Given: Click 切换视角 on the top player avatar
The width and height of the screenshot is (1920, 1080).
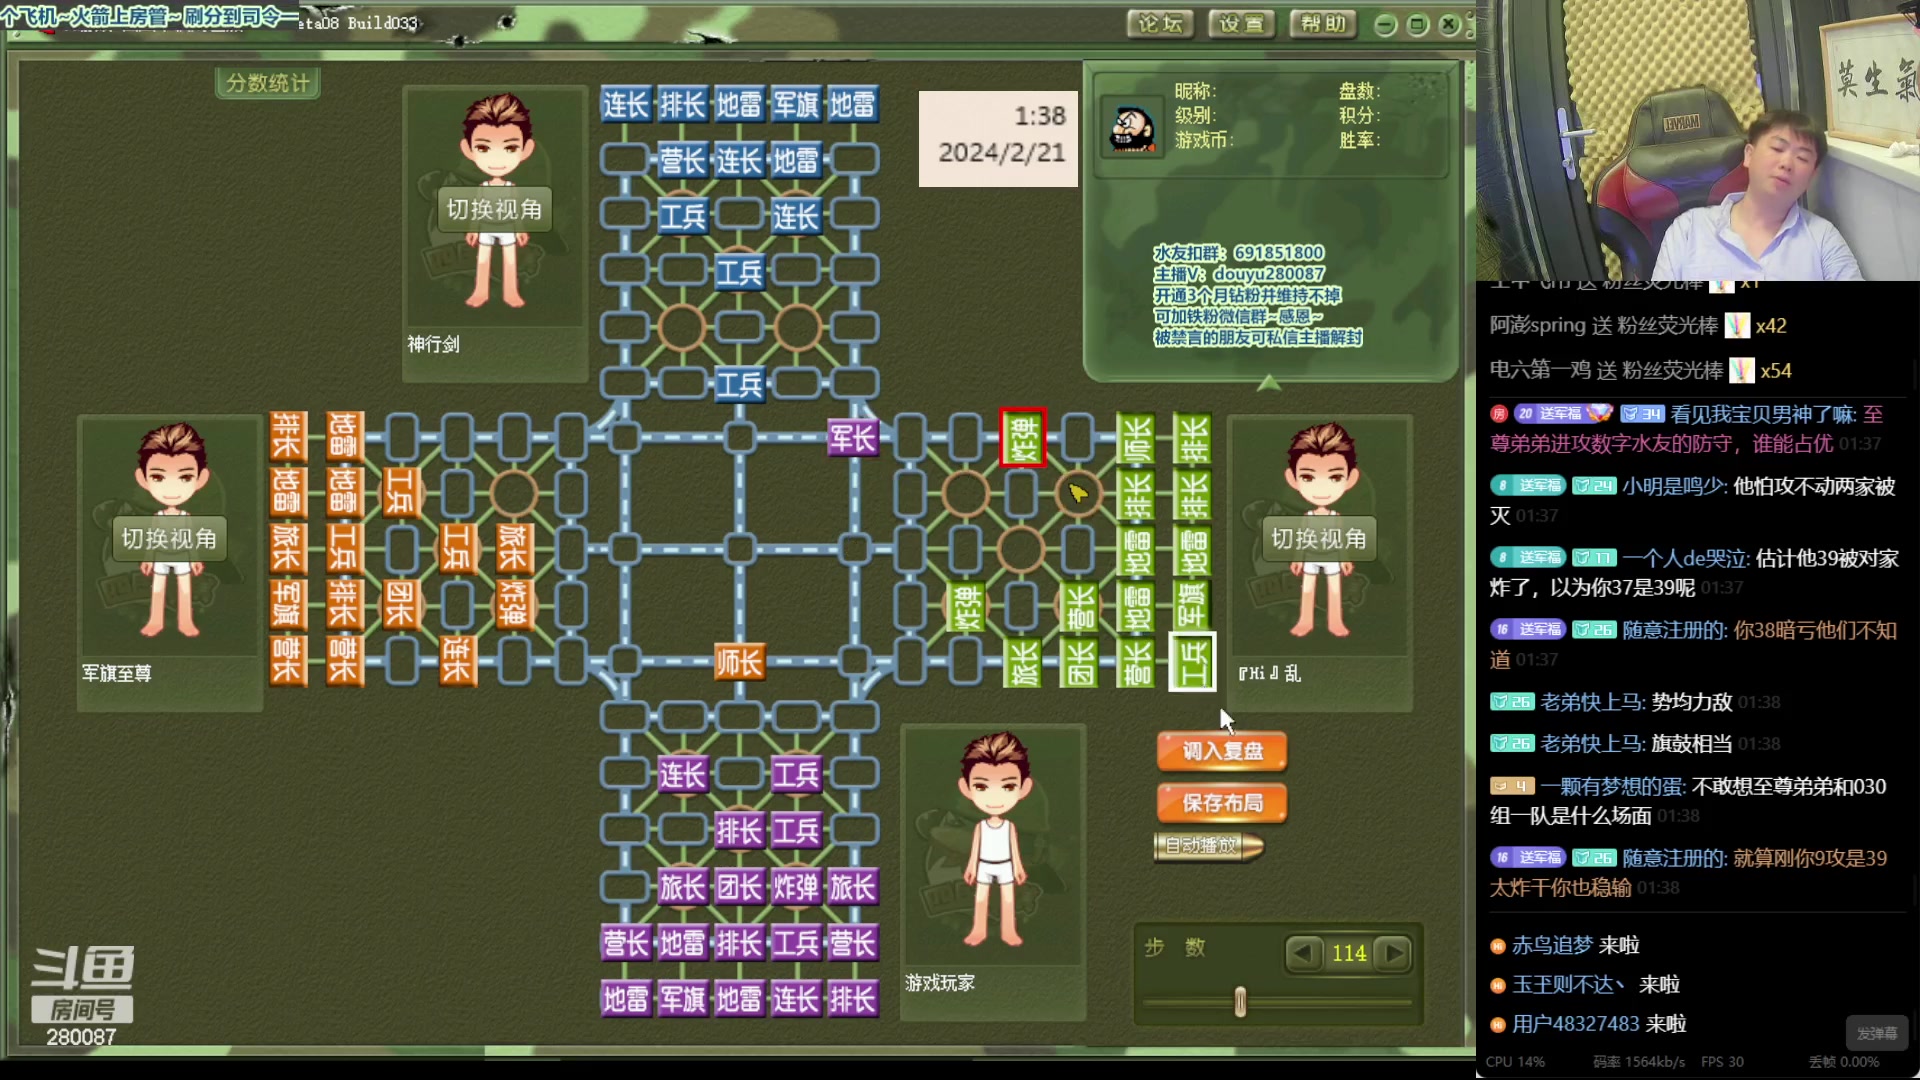Looking at the screenshot, I should (494, 209).
